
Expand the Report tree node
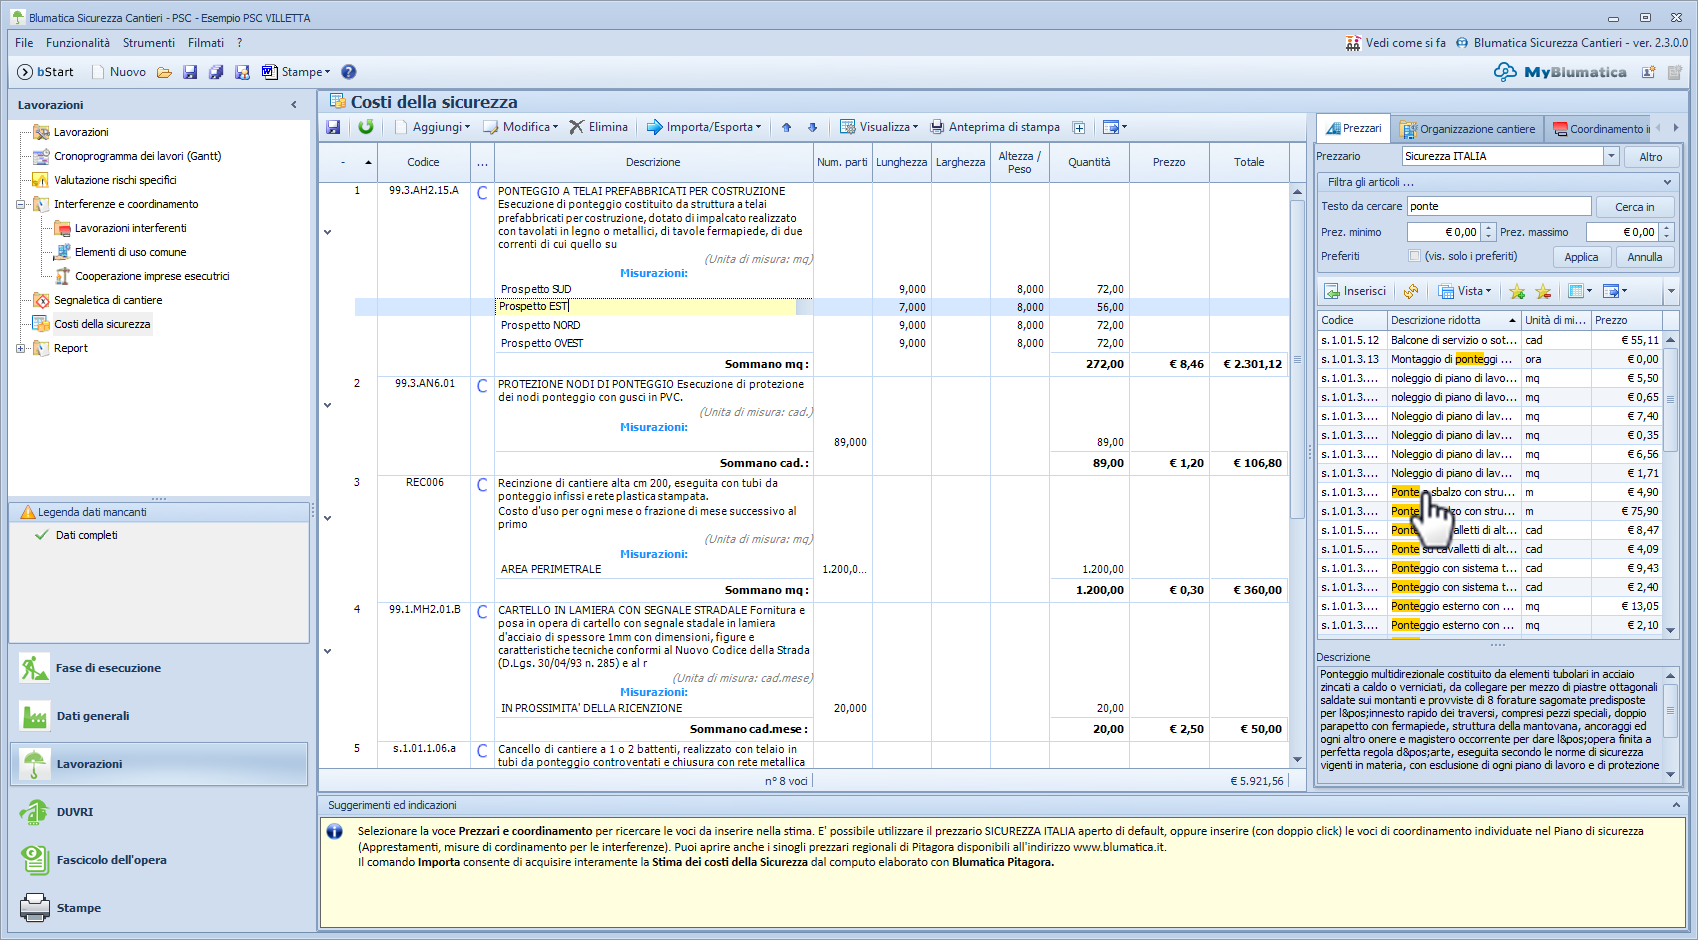[x=21, y=348]
